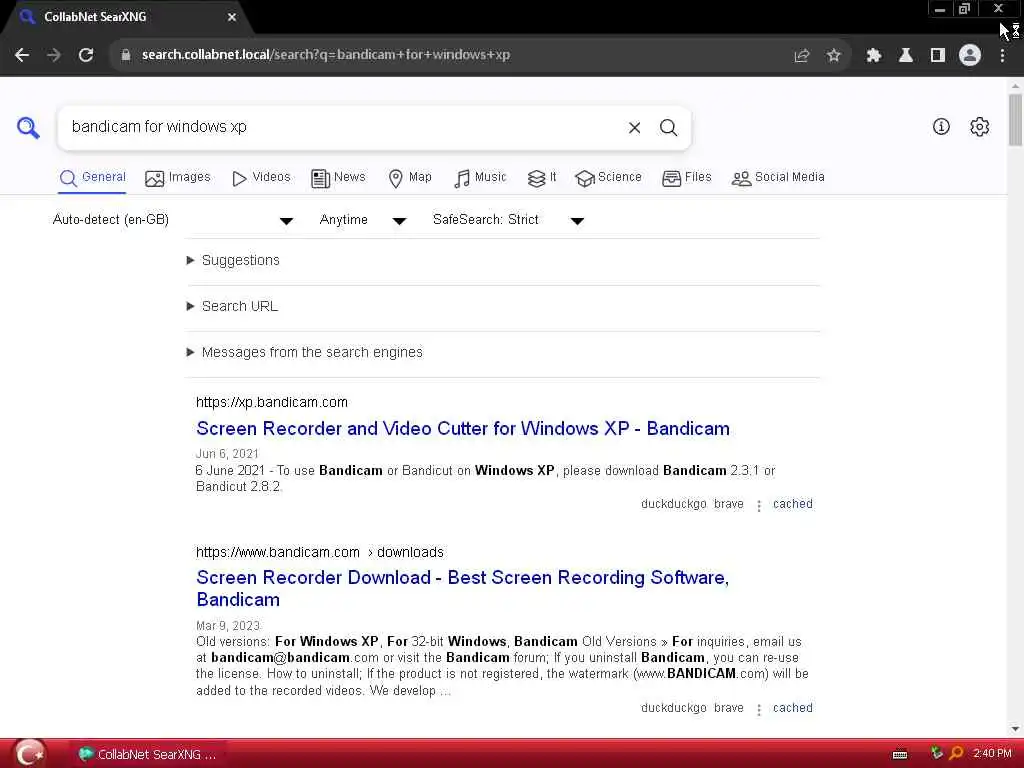Close the CollabNet SearXNG tab
This screenshot has width=1024, height=768.
point(232,17)
